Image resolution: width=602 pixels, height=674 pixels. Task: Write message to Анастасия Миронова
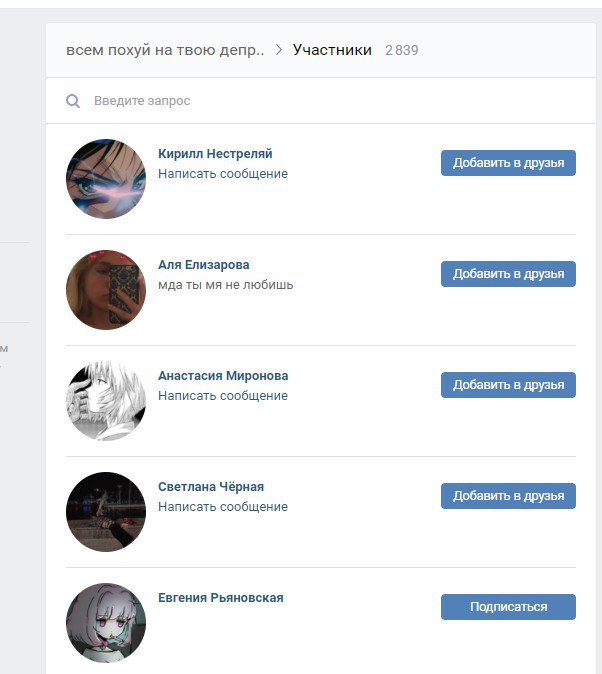pos(223,395)
